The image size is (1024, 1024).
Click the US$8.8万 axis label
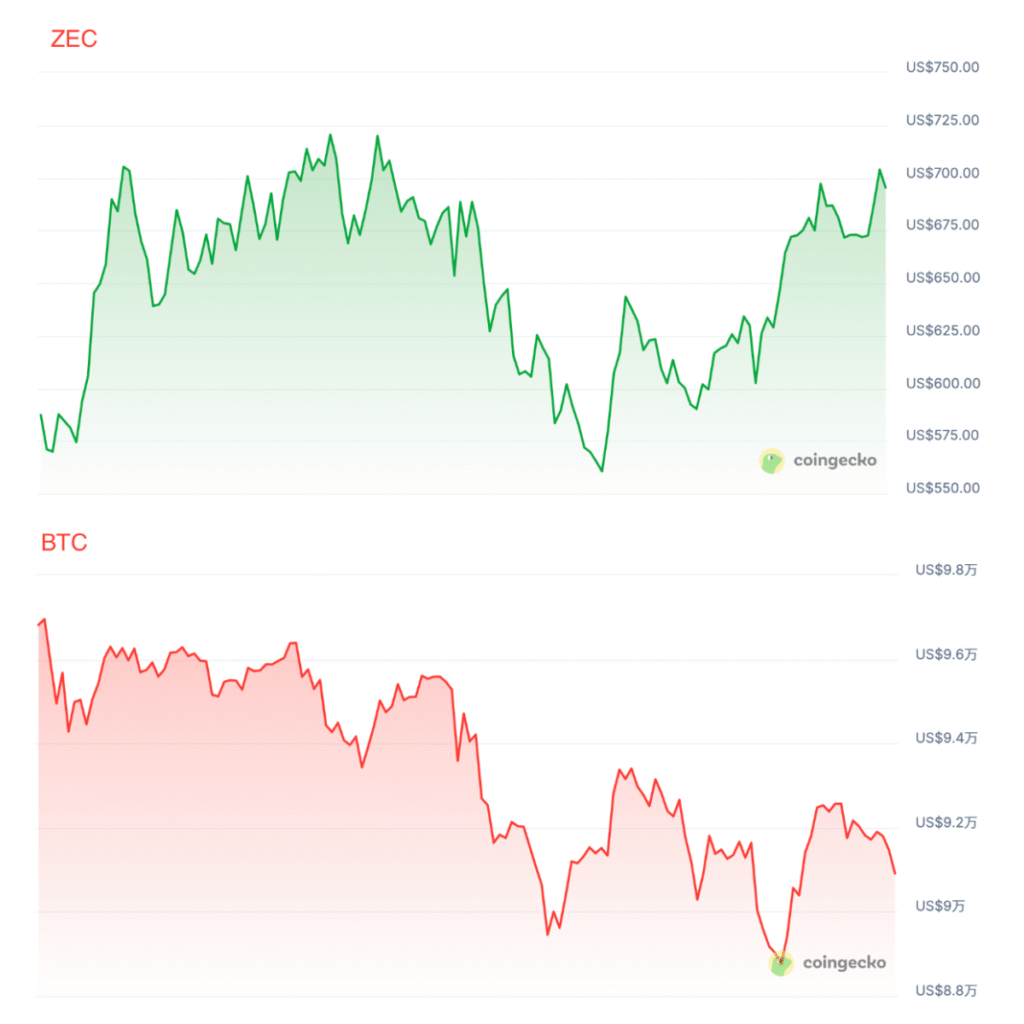click(x=946, y=990)
